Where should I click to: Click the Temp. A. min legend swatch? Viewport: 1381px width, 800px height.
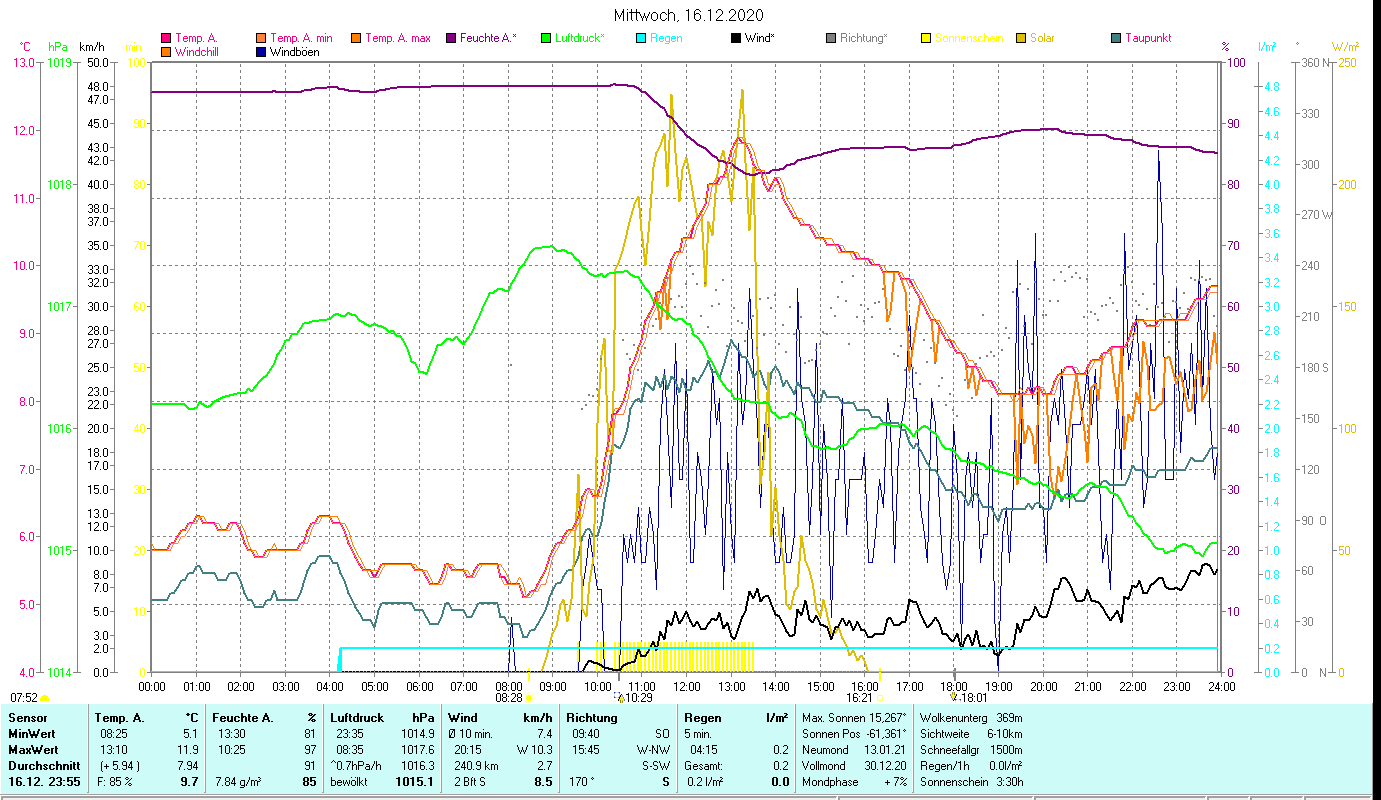261,39
